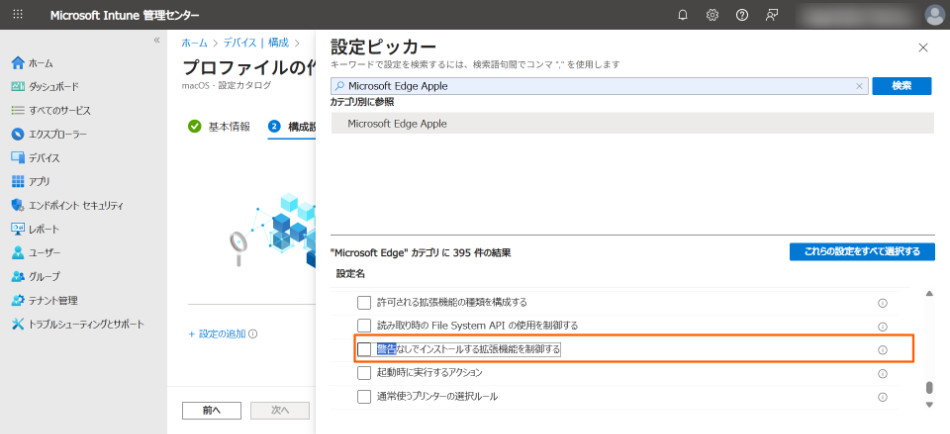The height and width of the screenshot is (434, 950).
Task: Tick 通常使うプリンターの選択ルール checkbox
Action: click(x=364, y=397)
